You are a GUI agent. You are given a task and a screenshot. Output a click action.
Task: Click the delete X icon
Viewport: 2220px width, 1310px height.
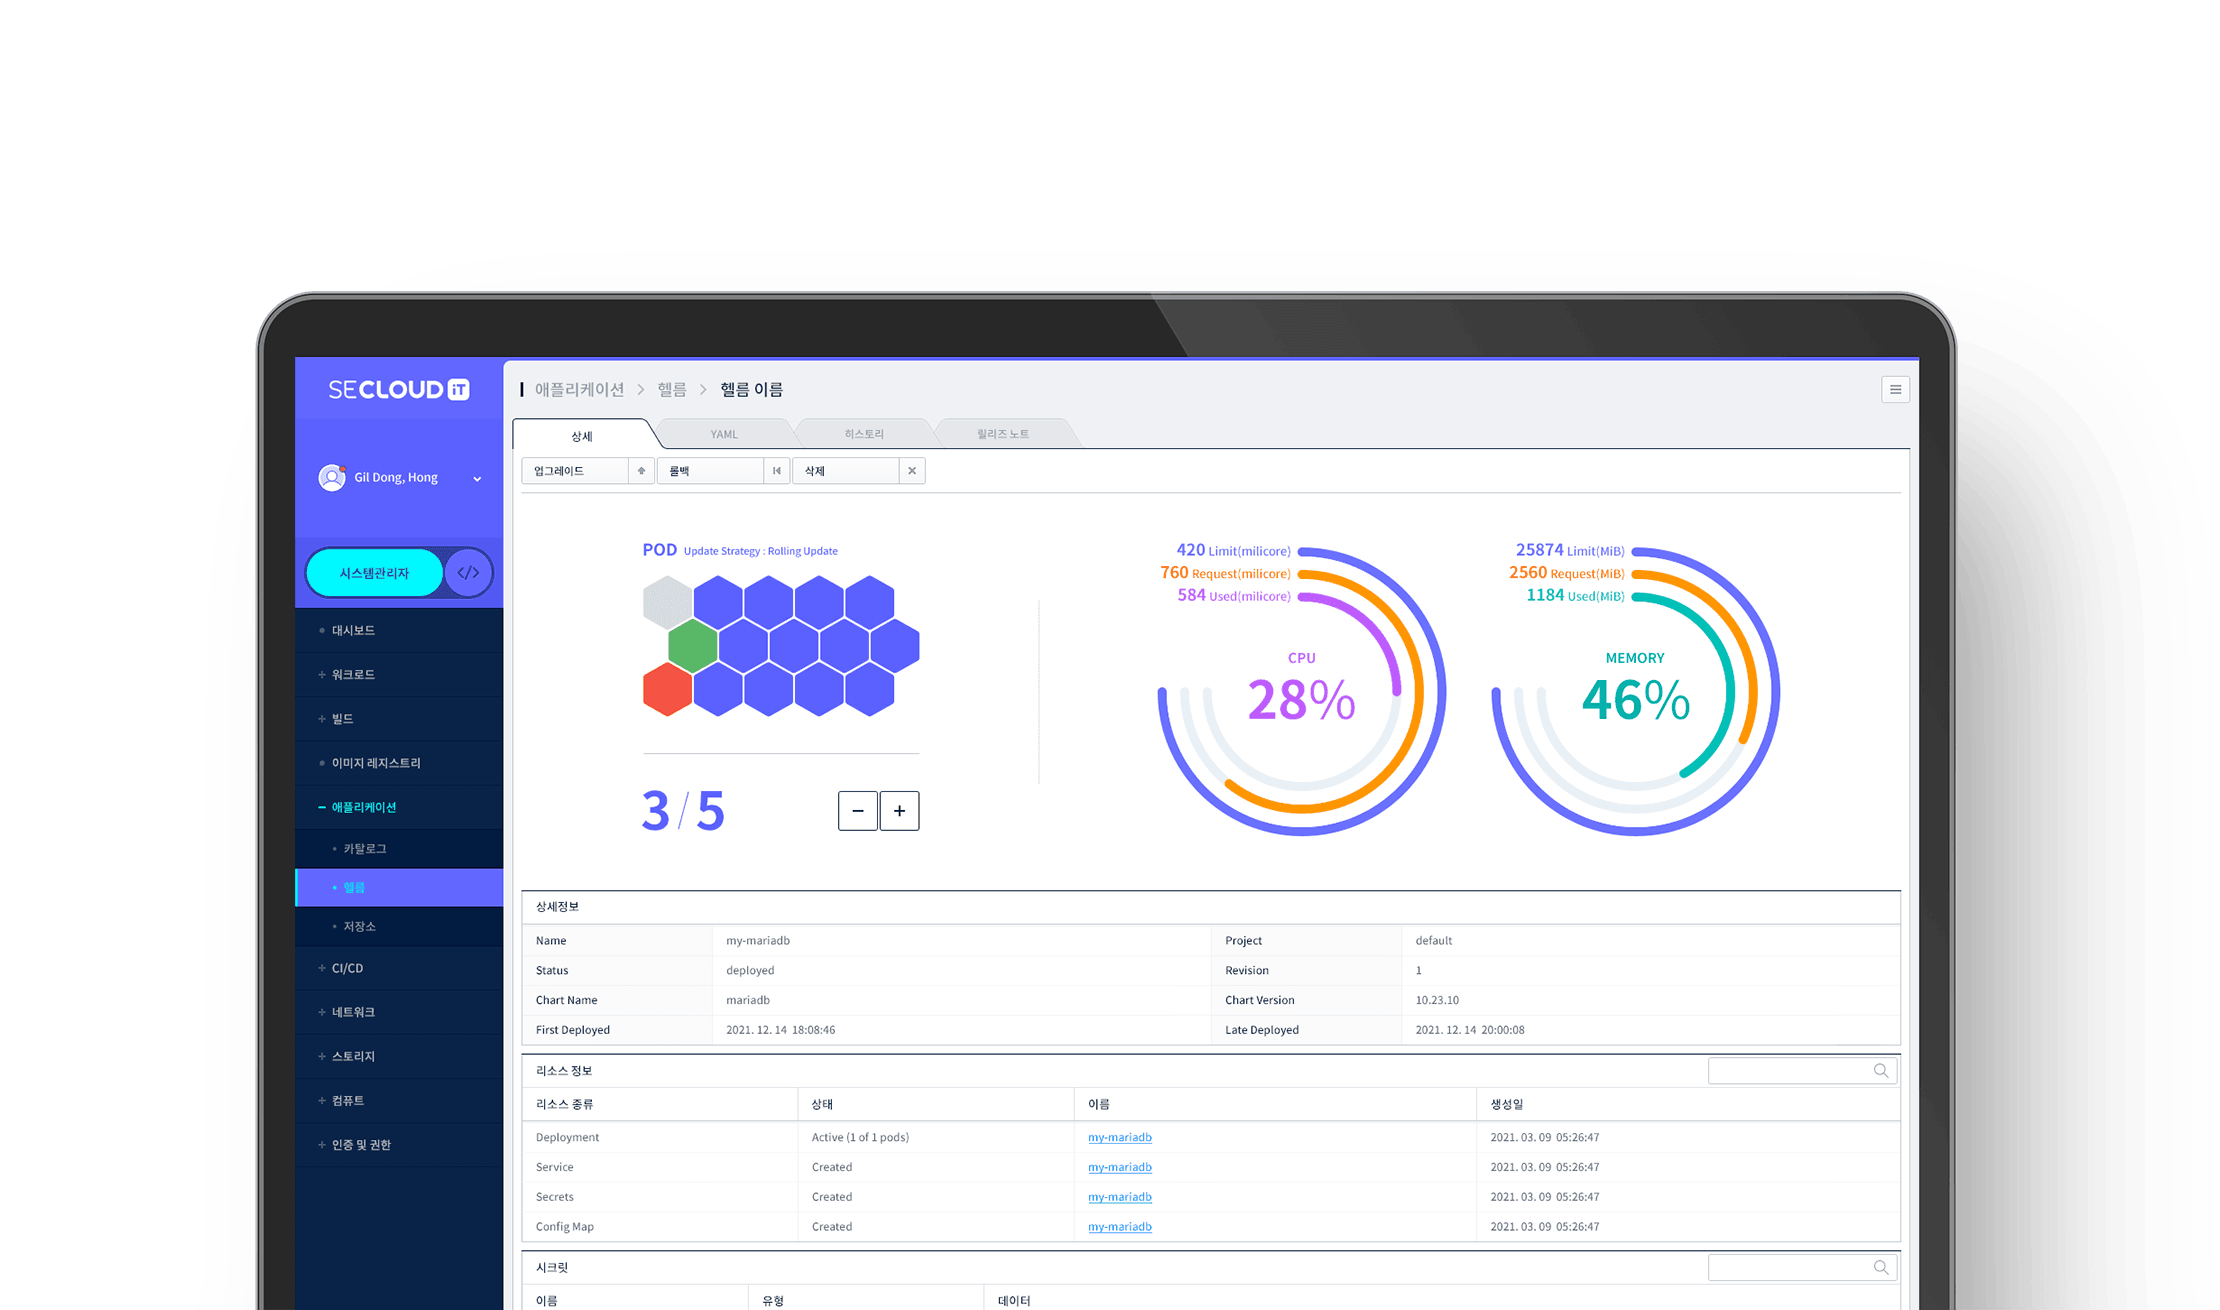[x=912, y=471]
